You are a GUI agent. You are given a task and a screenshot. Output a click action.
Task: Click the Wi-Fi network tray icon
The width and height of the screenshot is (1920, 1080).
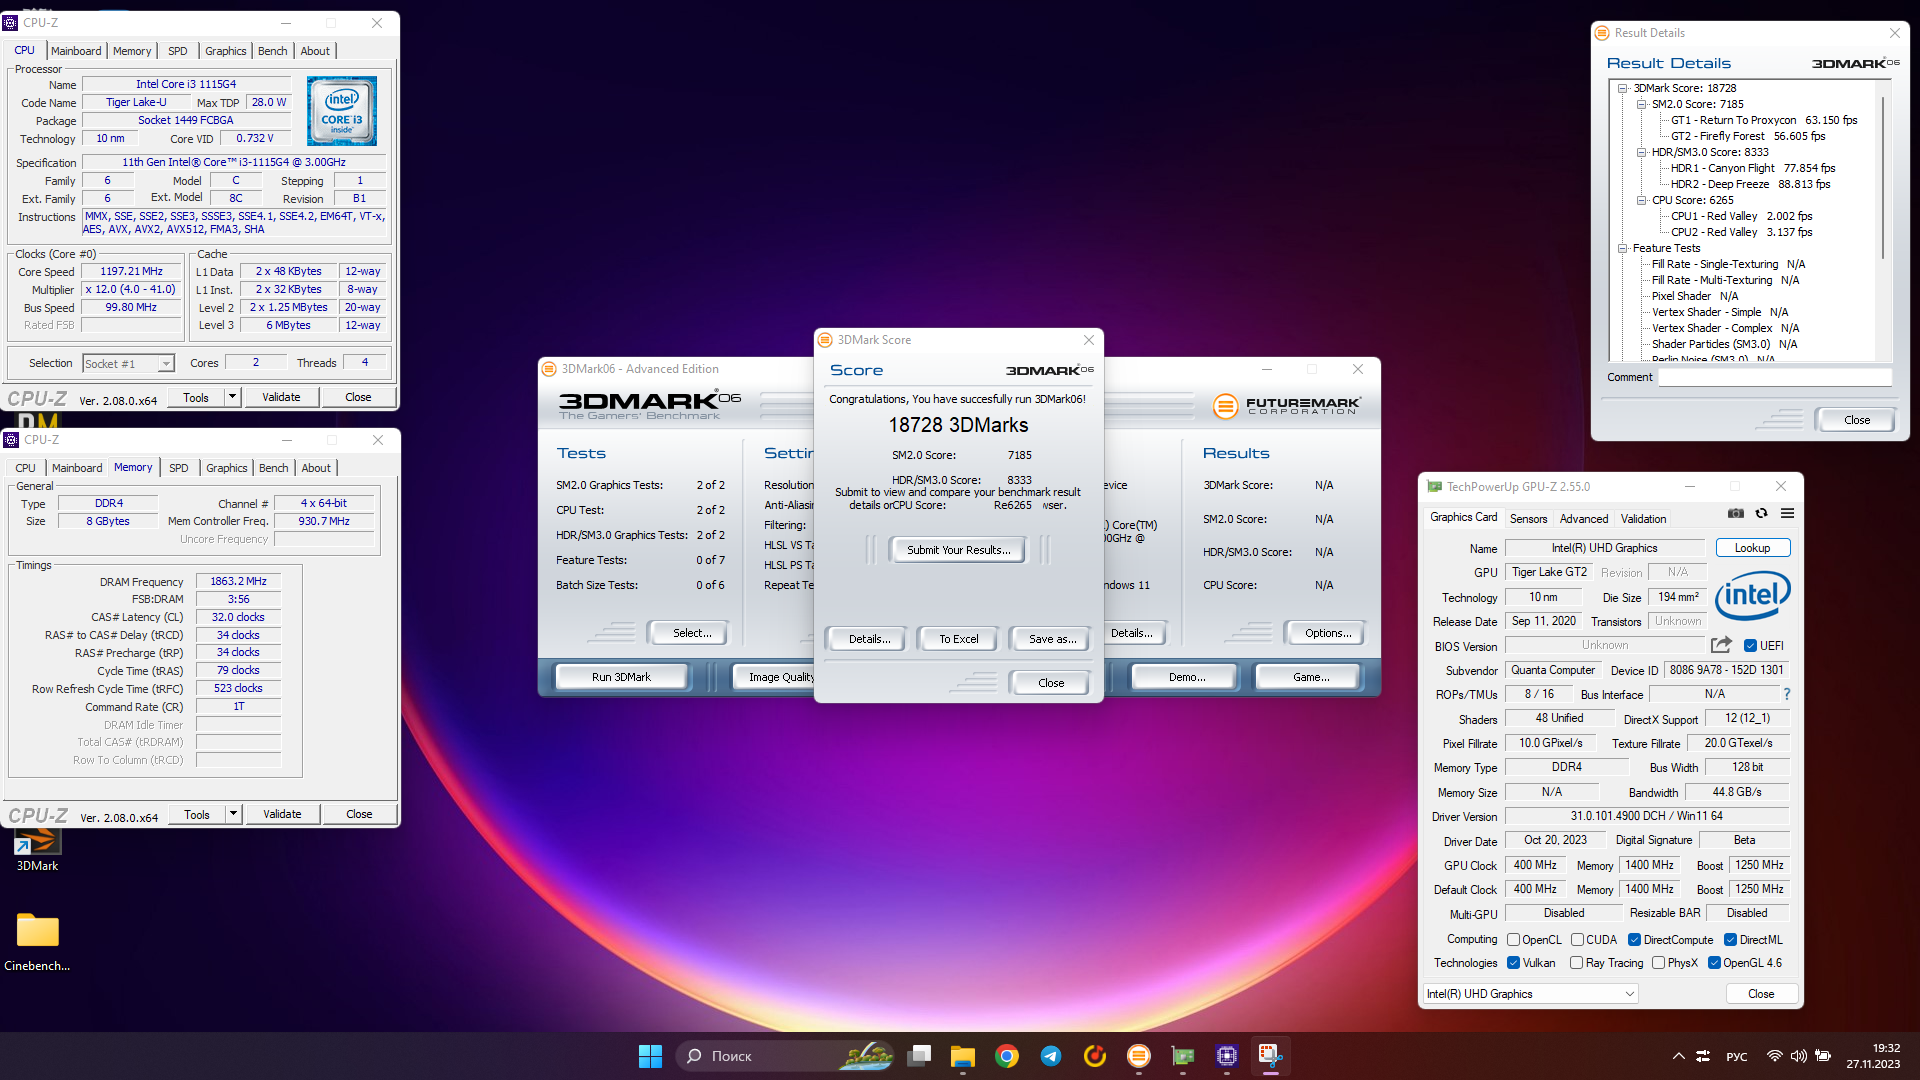(x=1774, y=1056)
